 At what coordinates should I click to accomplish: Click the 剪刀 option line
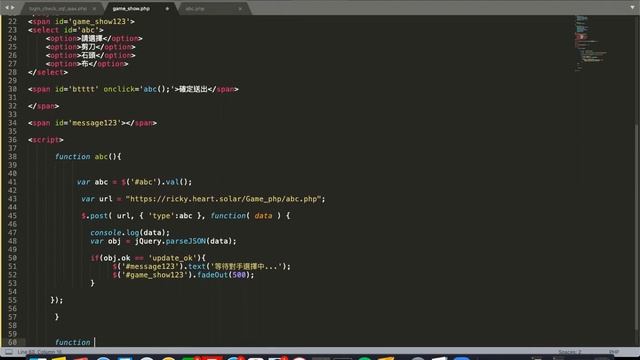91,47
